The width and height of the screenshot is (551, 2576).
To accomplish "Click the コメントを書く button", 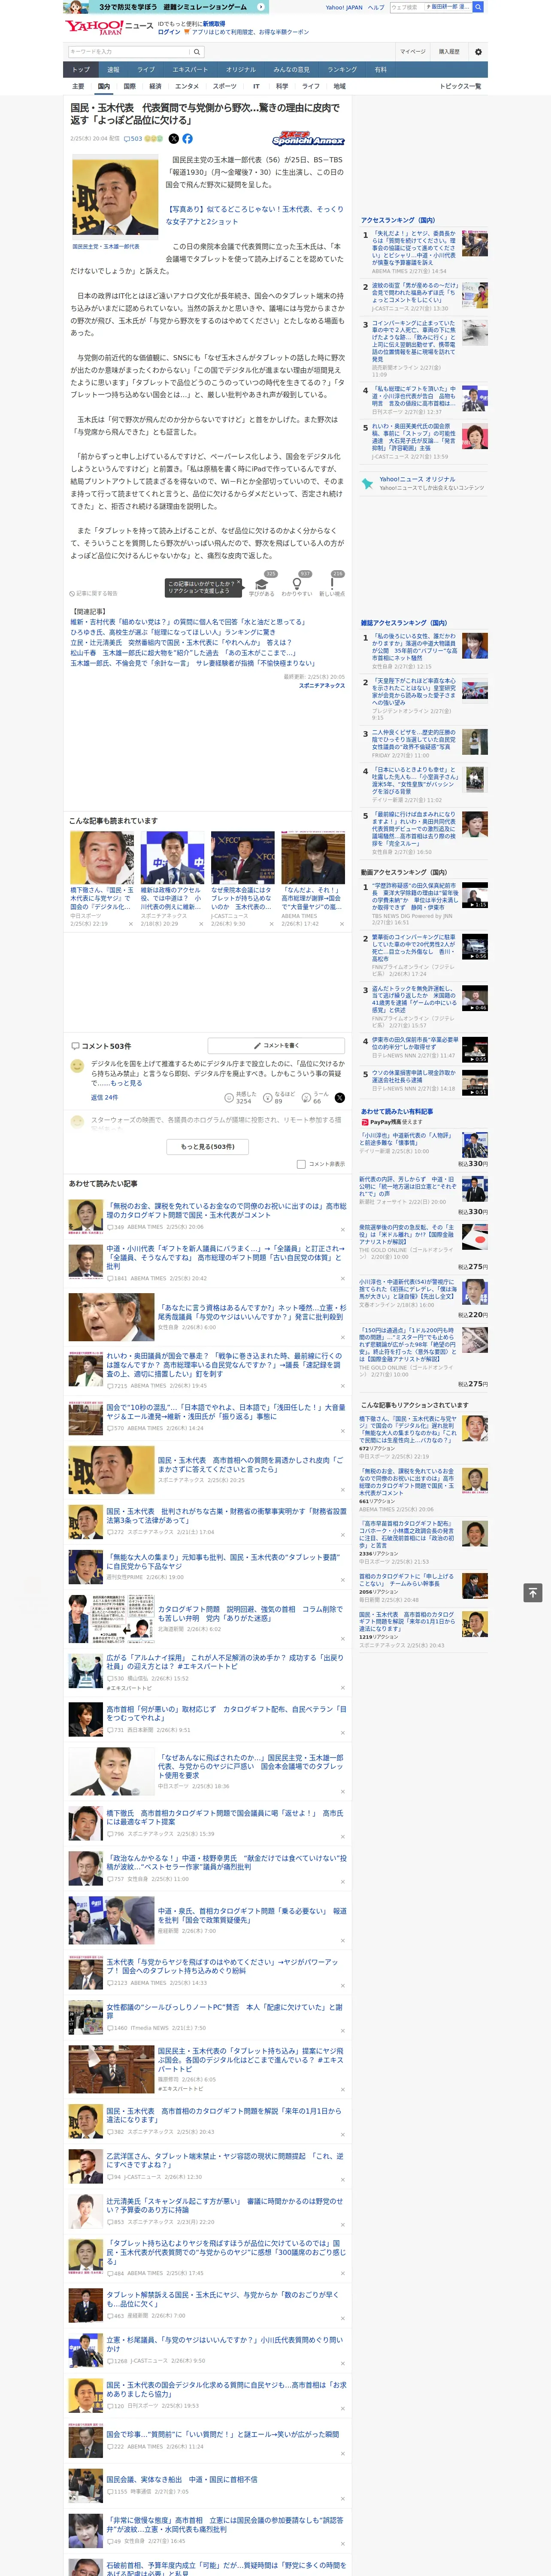I will (277, 1045).
